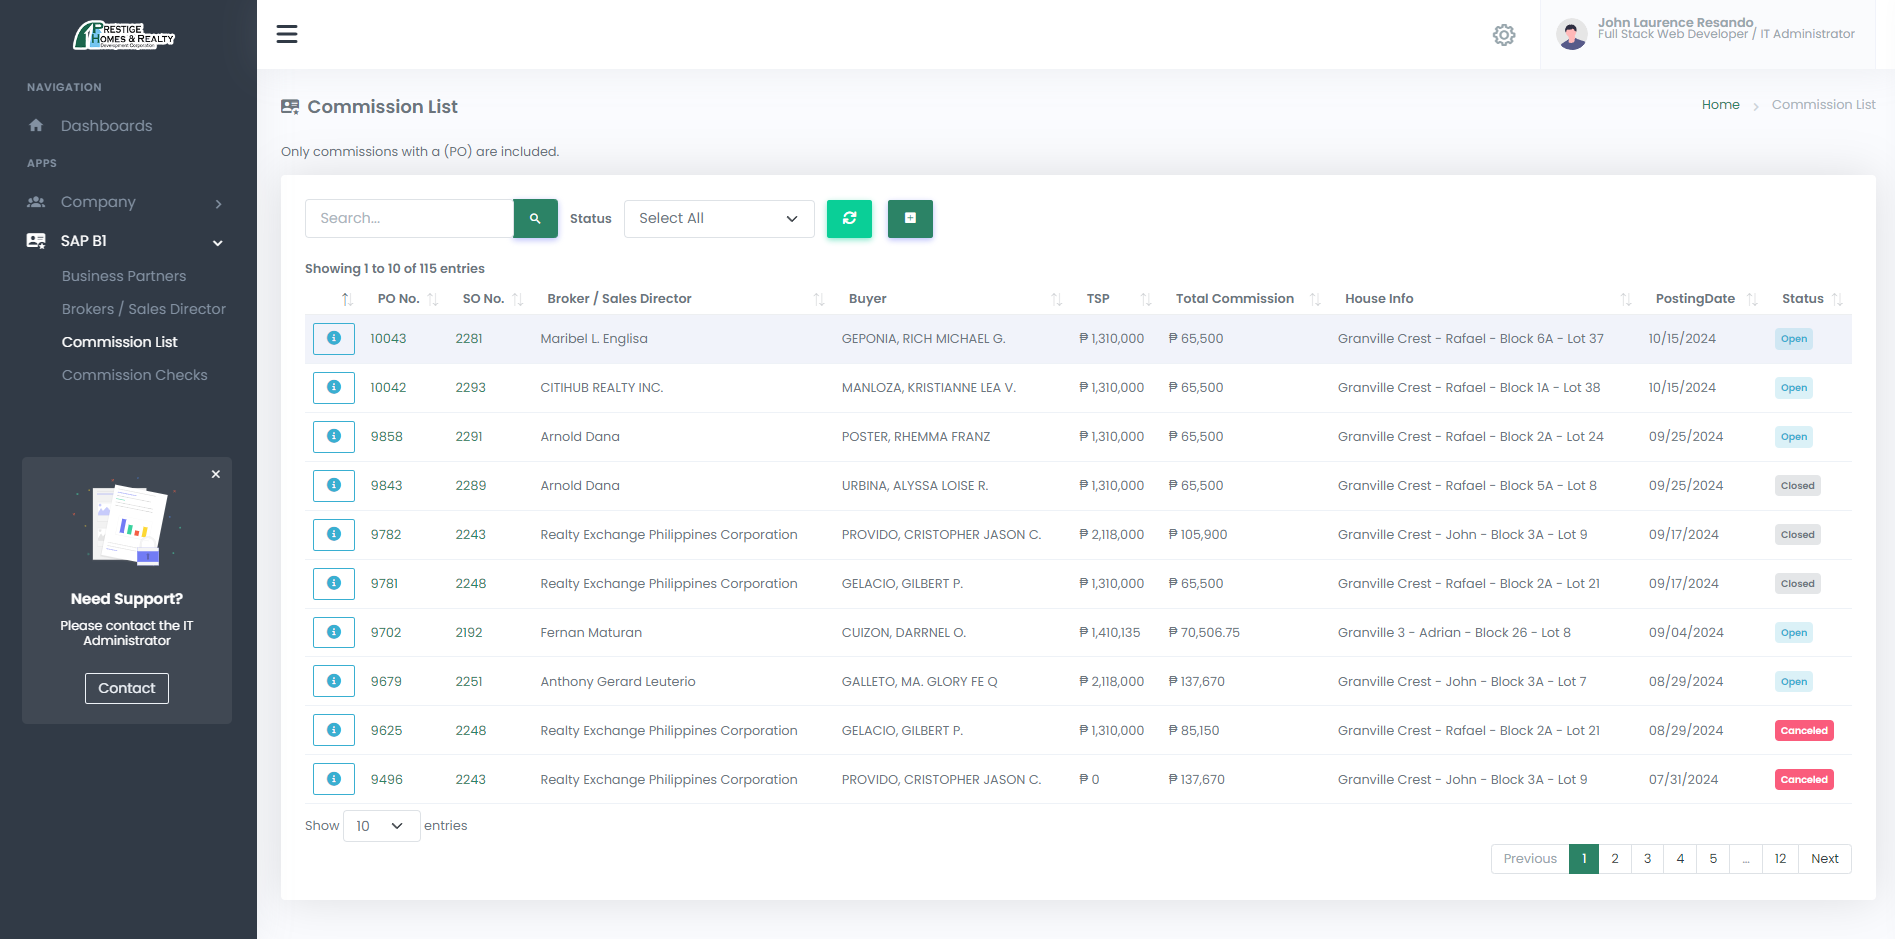The width and height of the screenshot is (1895, 939).
Task: Open info for PO No. 10043
Action: tap(334, 339)
